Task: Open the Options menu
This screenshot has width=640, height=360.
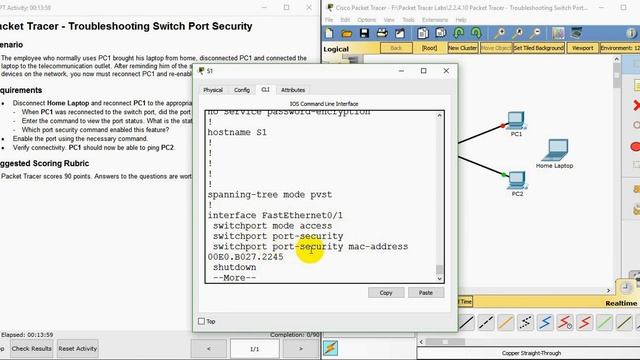Action: coord(367,20)
